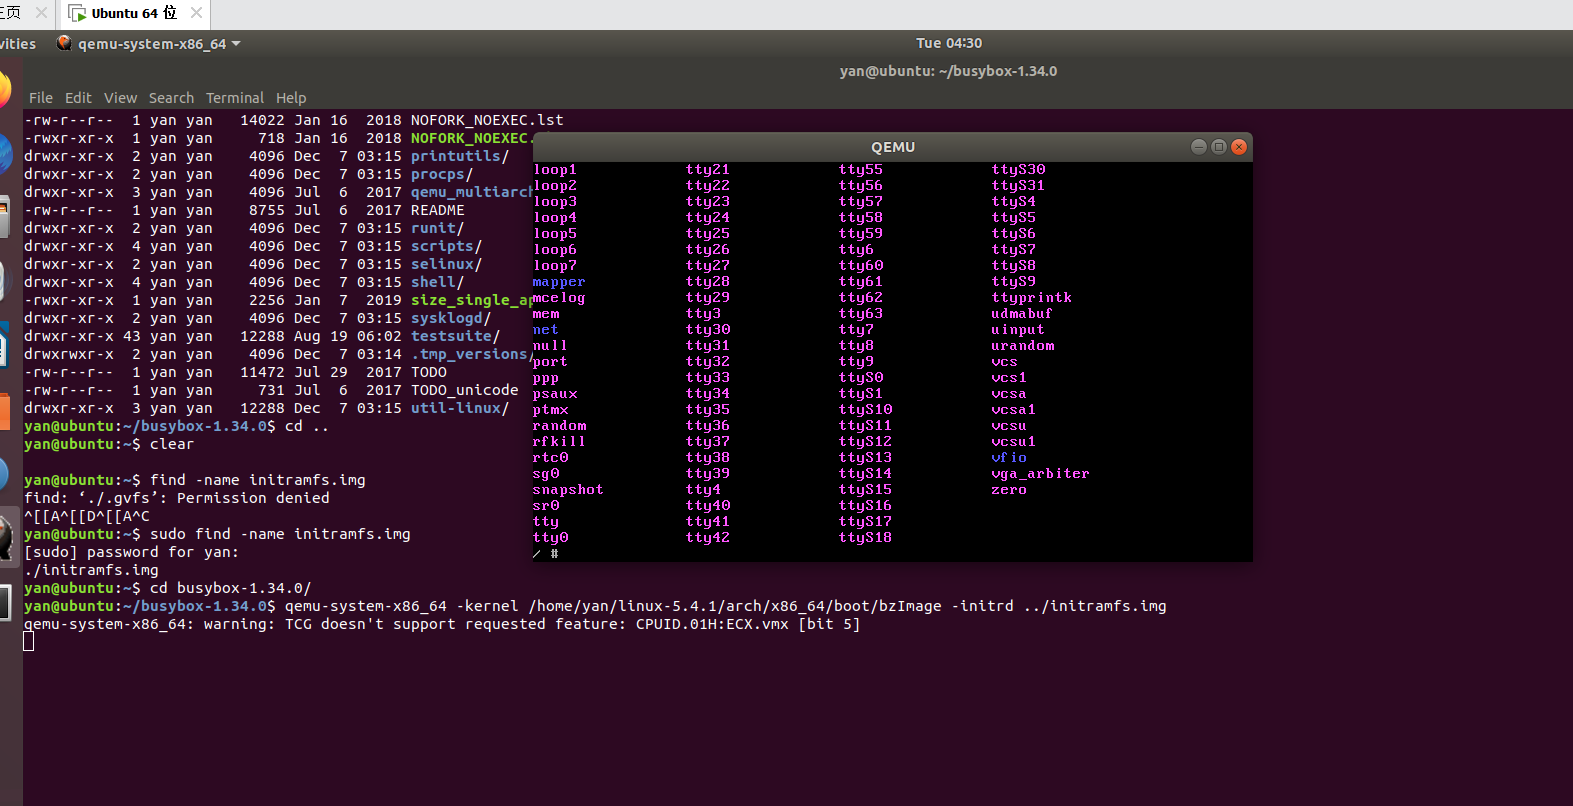Image resolution: width=1573 pixels, height=806 pixels.
Task: Click the terminal title yan@ubuntu: ~/busybox-1.34.0
Action: click(x=948, y=71)
